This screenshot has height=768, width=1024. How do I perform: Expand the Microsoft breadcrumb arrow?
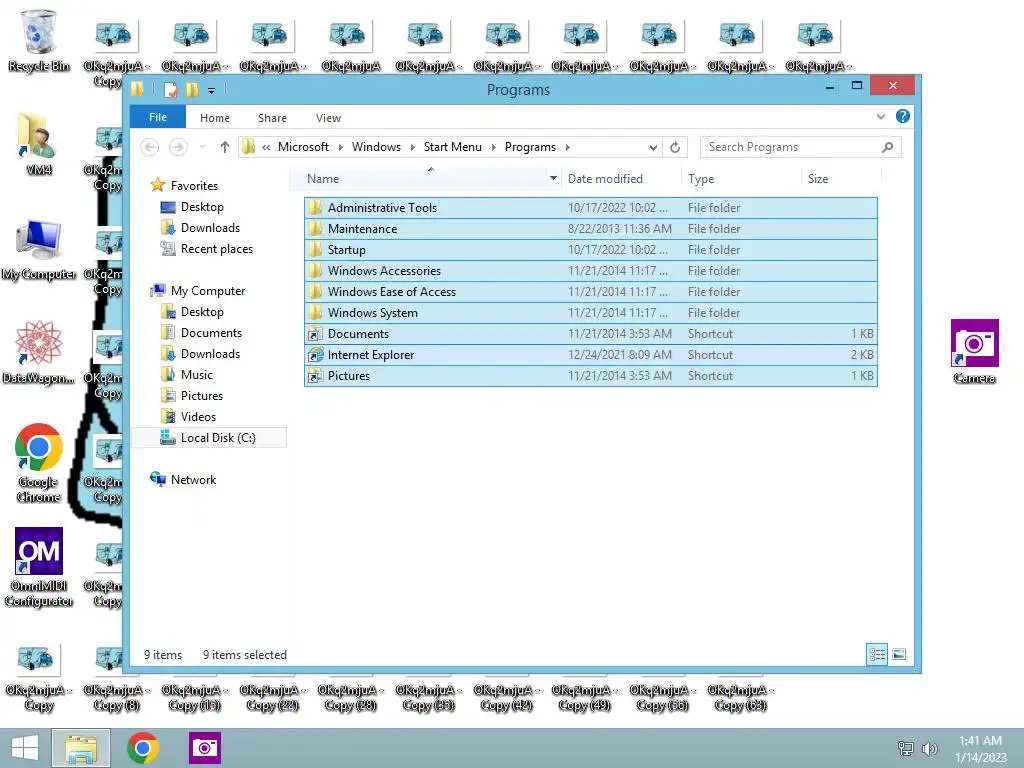click(340, 148)
